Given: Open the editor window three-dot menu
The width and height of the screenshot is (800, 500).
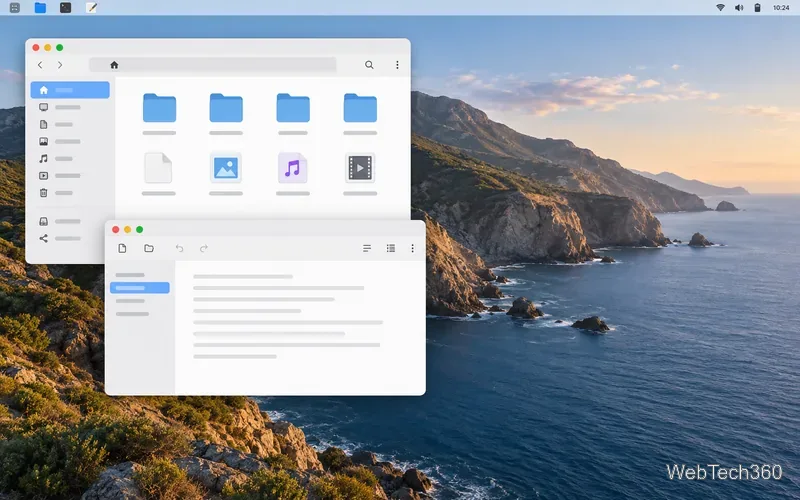Looking at the screenshot, I should pyautogui.click(x=412, y=248).
